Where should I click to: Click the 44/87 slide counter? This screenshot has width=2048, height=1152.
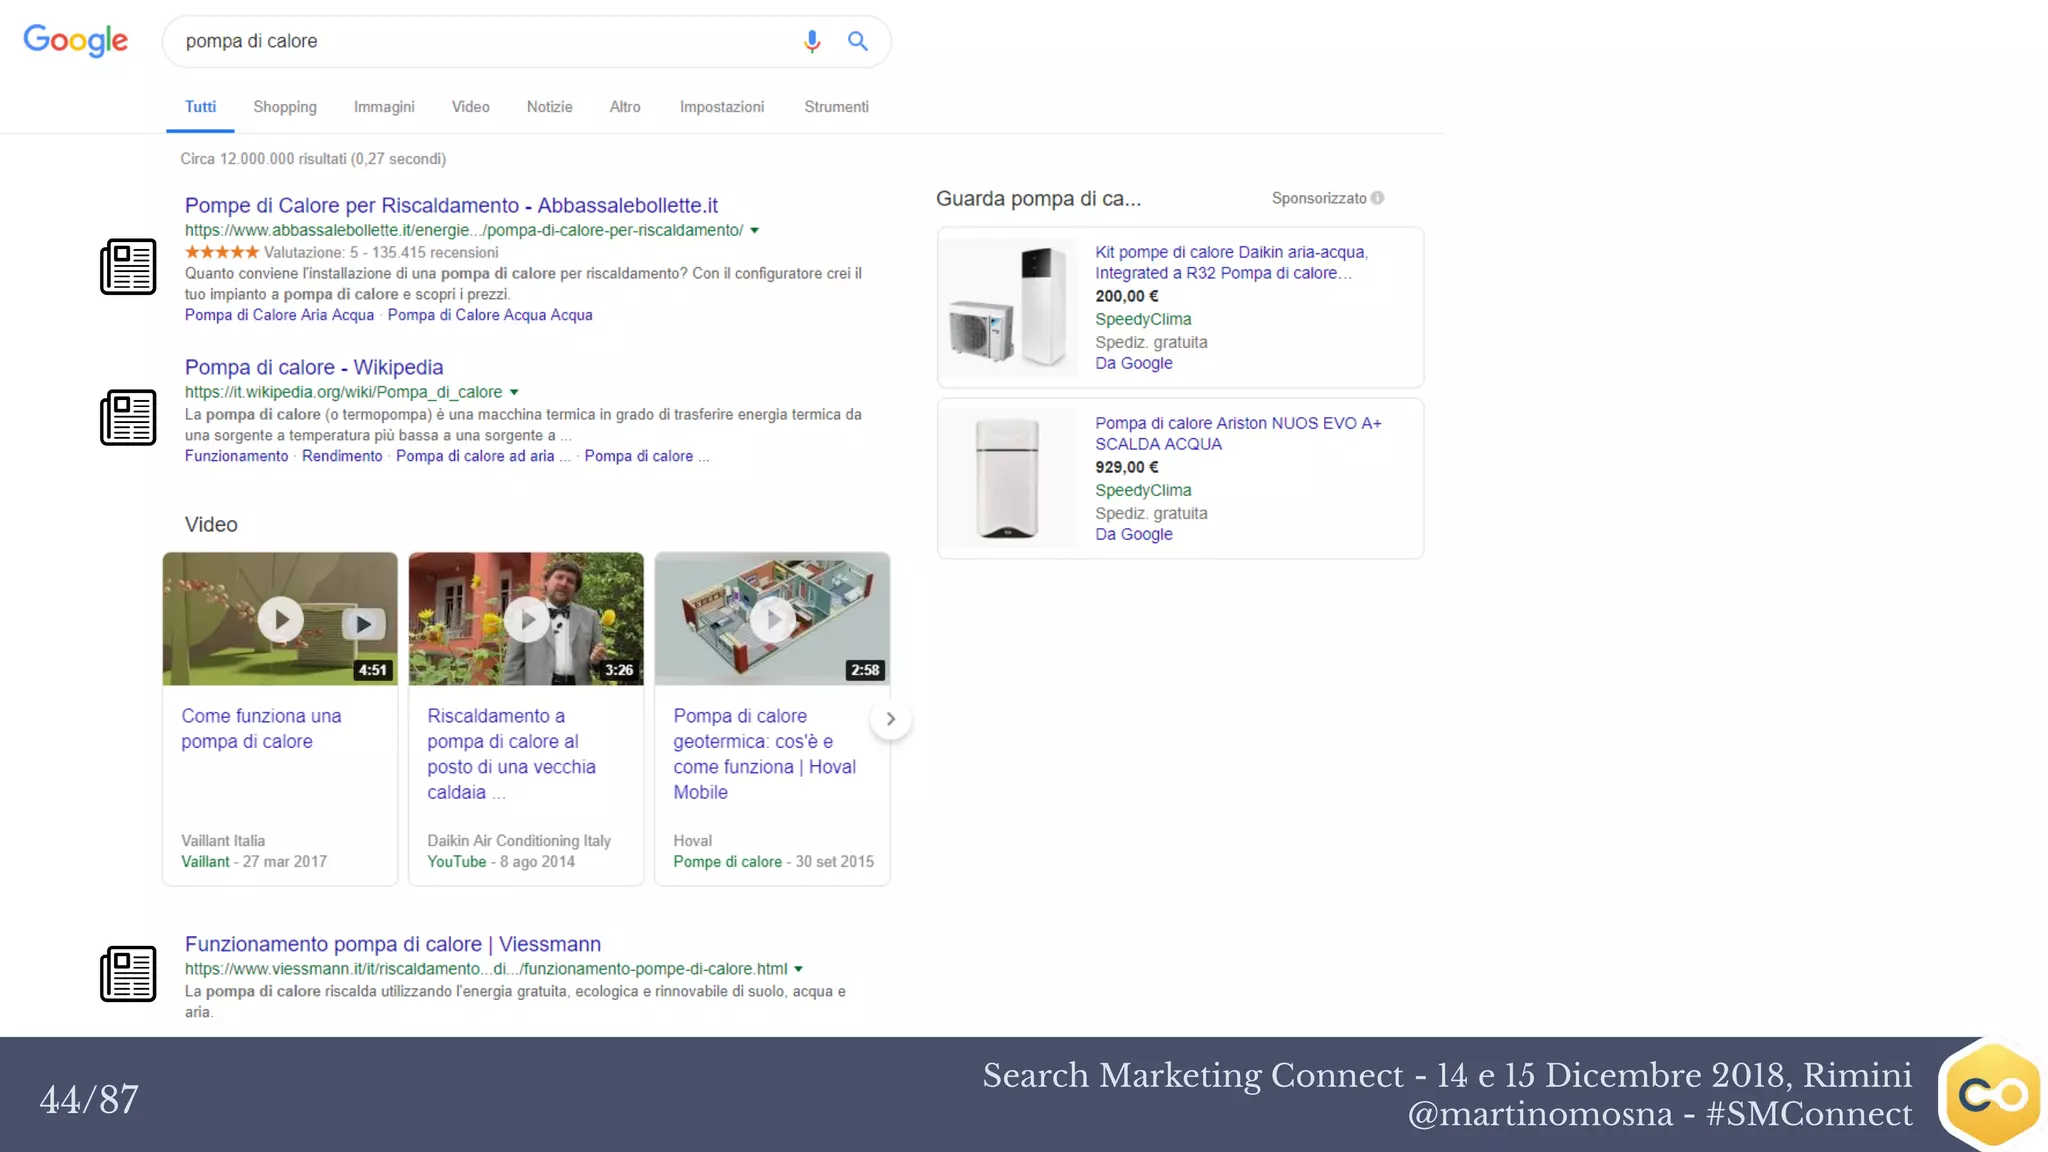coord(89,1100)
